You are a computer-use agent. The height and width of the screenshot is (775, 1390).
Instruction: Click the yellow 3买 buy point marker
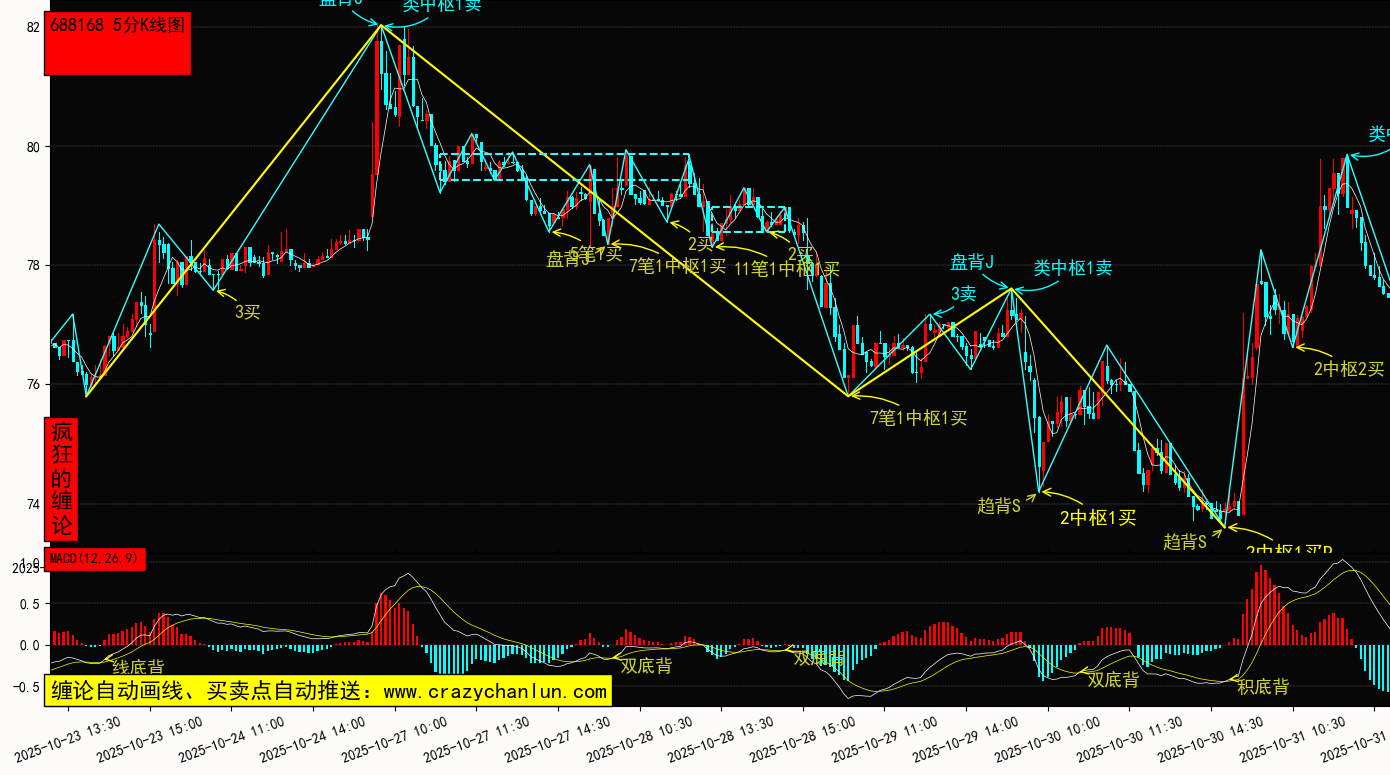tap(247, 312)
